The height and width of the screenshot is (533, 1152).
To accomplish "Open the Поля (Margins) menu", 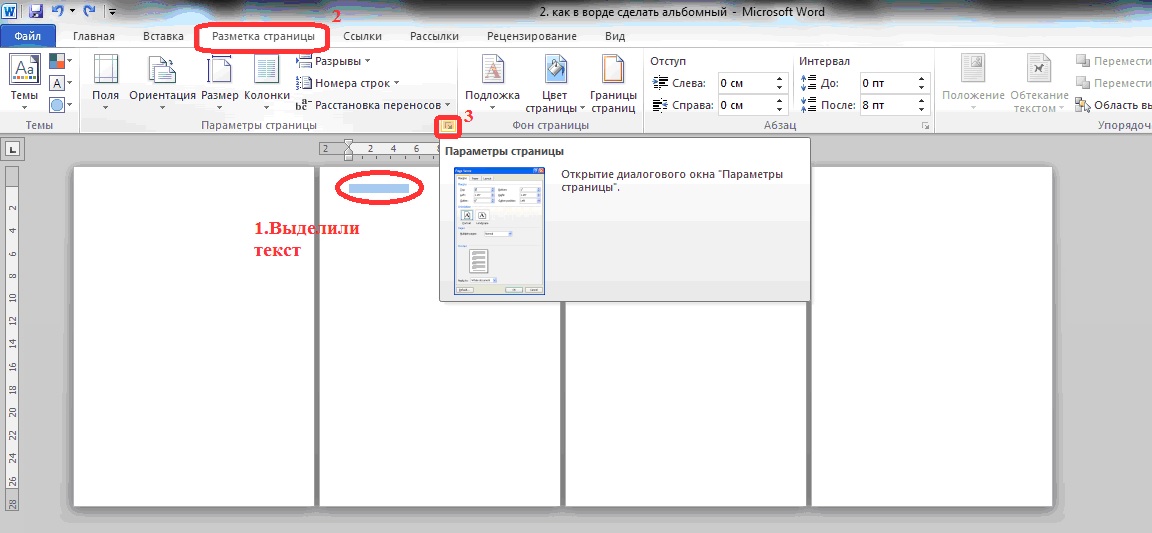I will [106, 82].
